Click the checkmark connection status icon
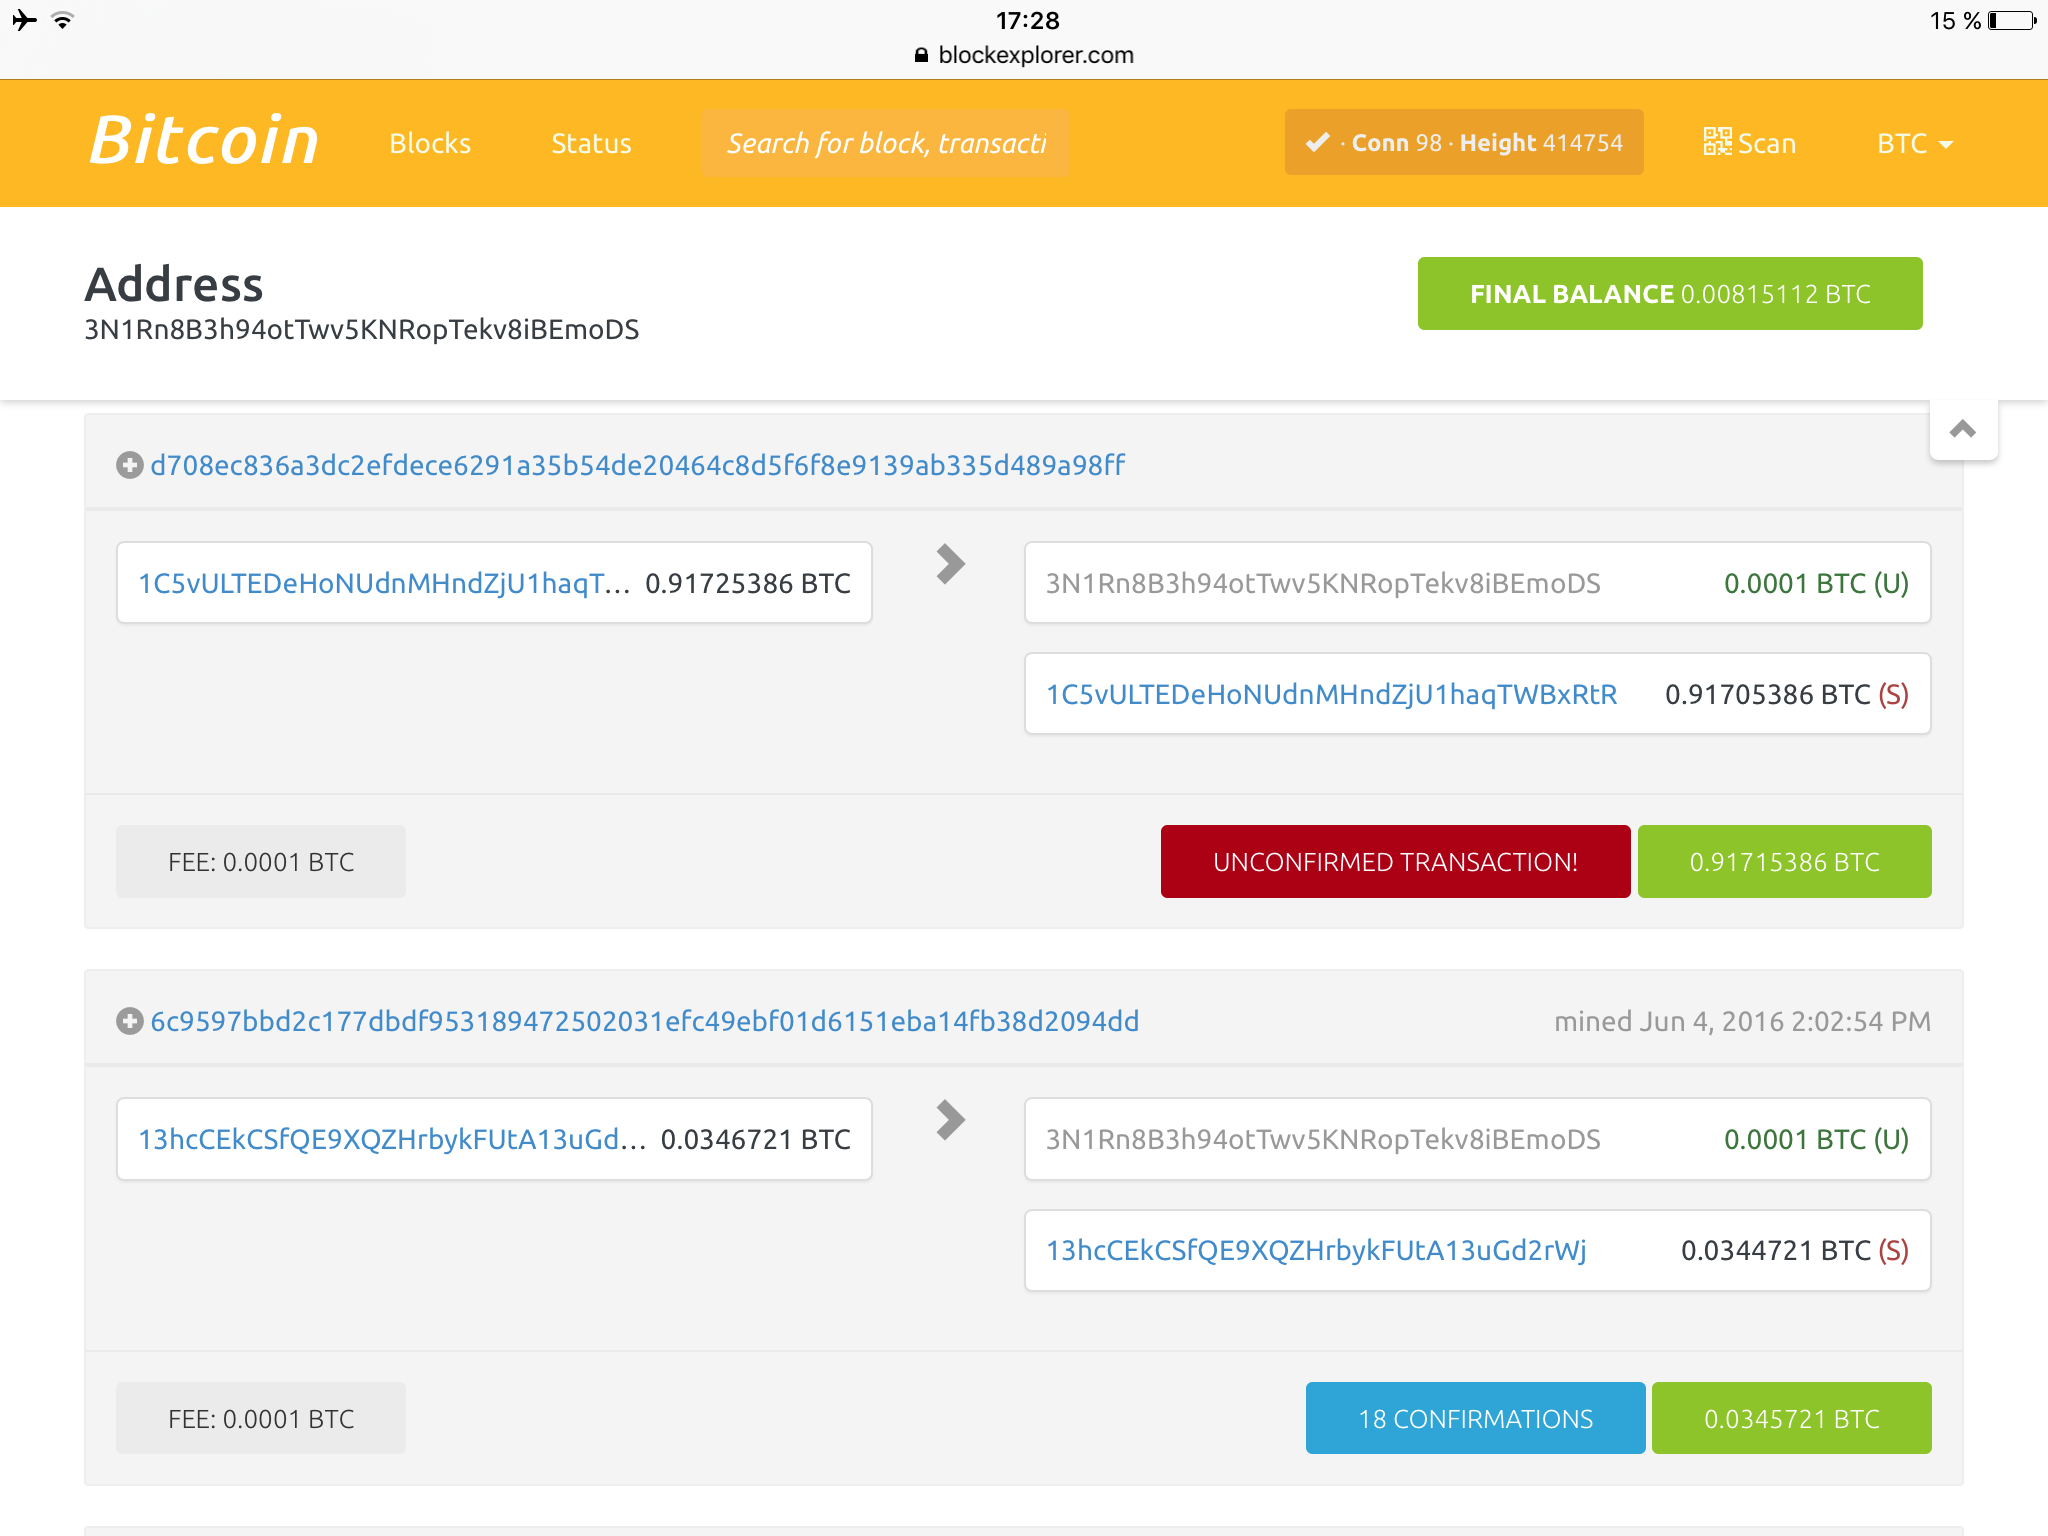This screenshot has width=2048, height=1536. [1318, 142]
